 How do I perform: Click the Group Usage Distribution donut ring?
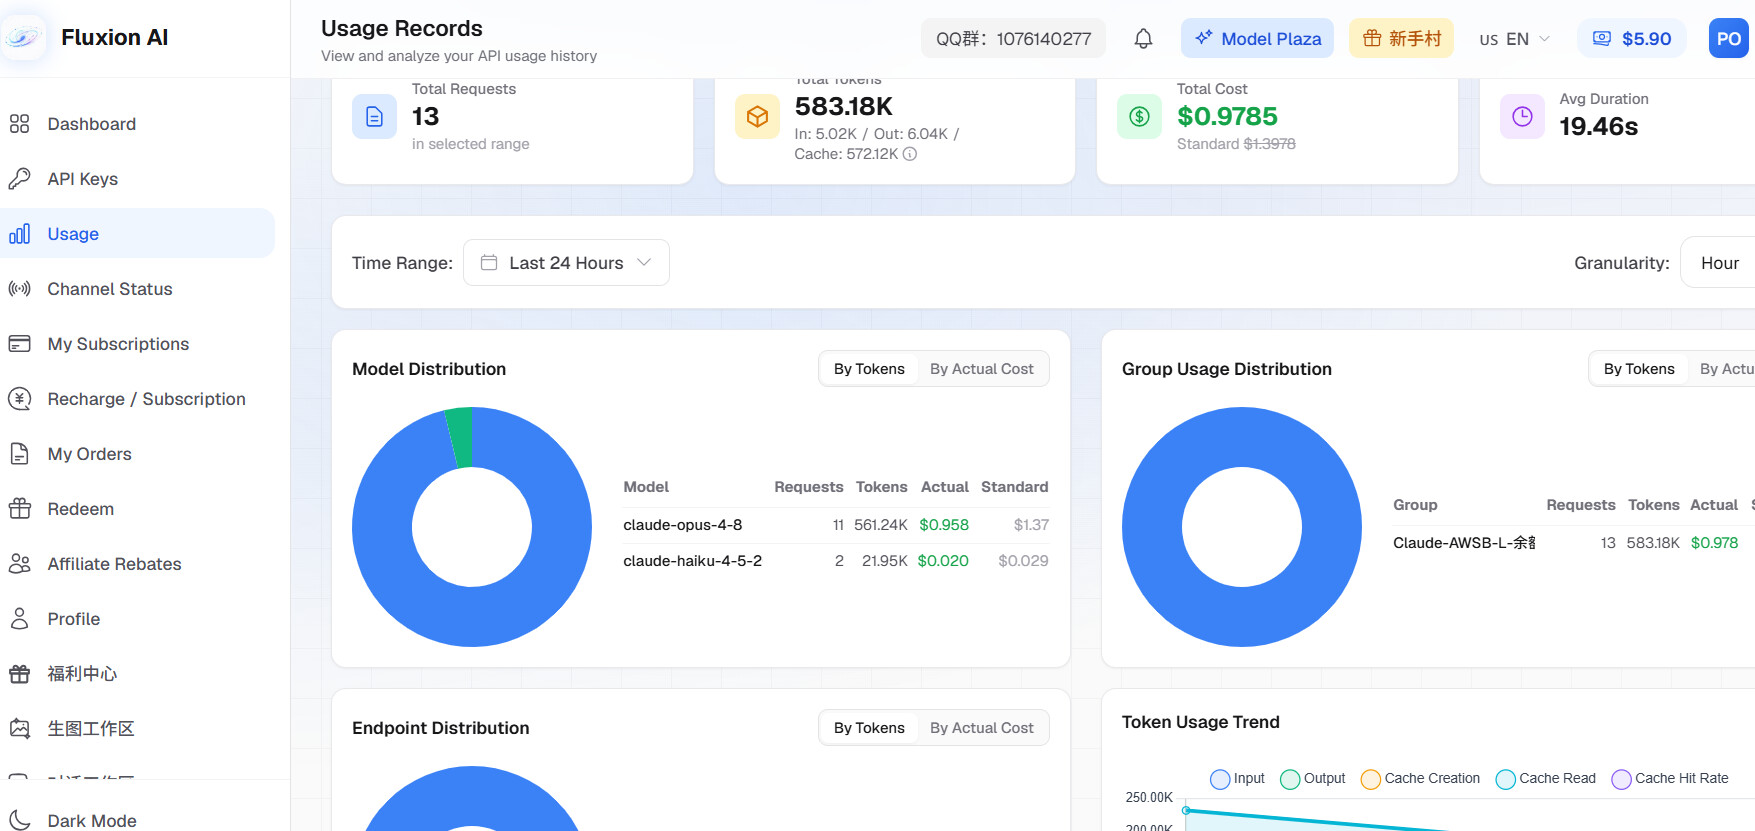1242,617
